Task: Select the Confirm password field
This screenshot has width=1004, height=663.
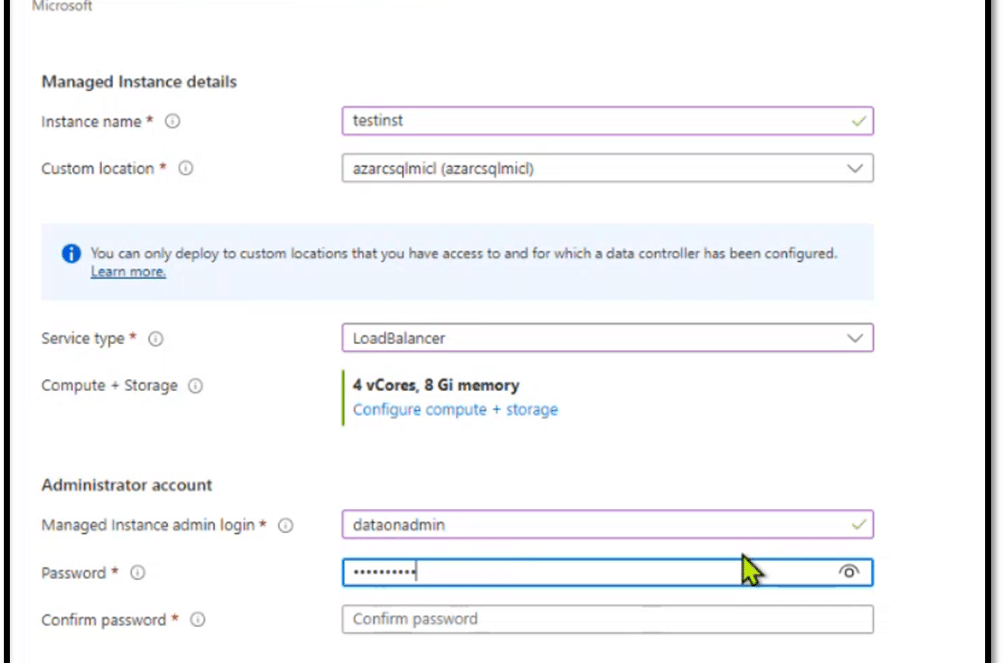Action: [608, 619]
